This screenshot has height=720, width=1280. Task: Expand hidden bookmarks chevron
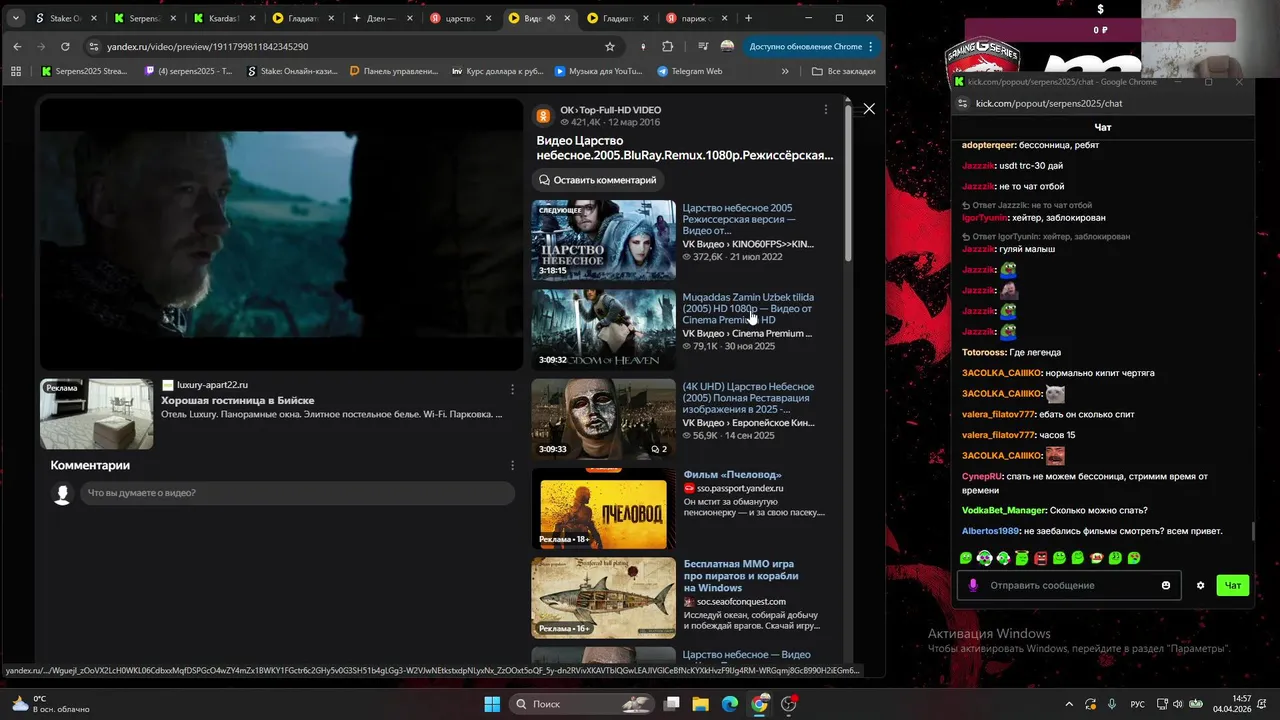tap(784, 71)
